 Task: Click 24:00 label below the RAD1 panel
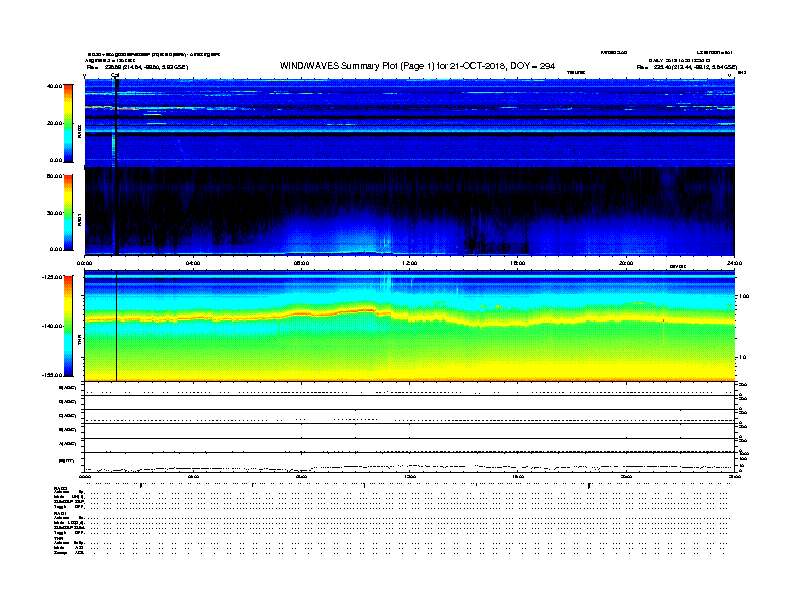[734, 263]
